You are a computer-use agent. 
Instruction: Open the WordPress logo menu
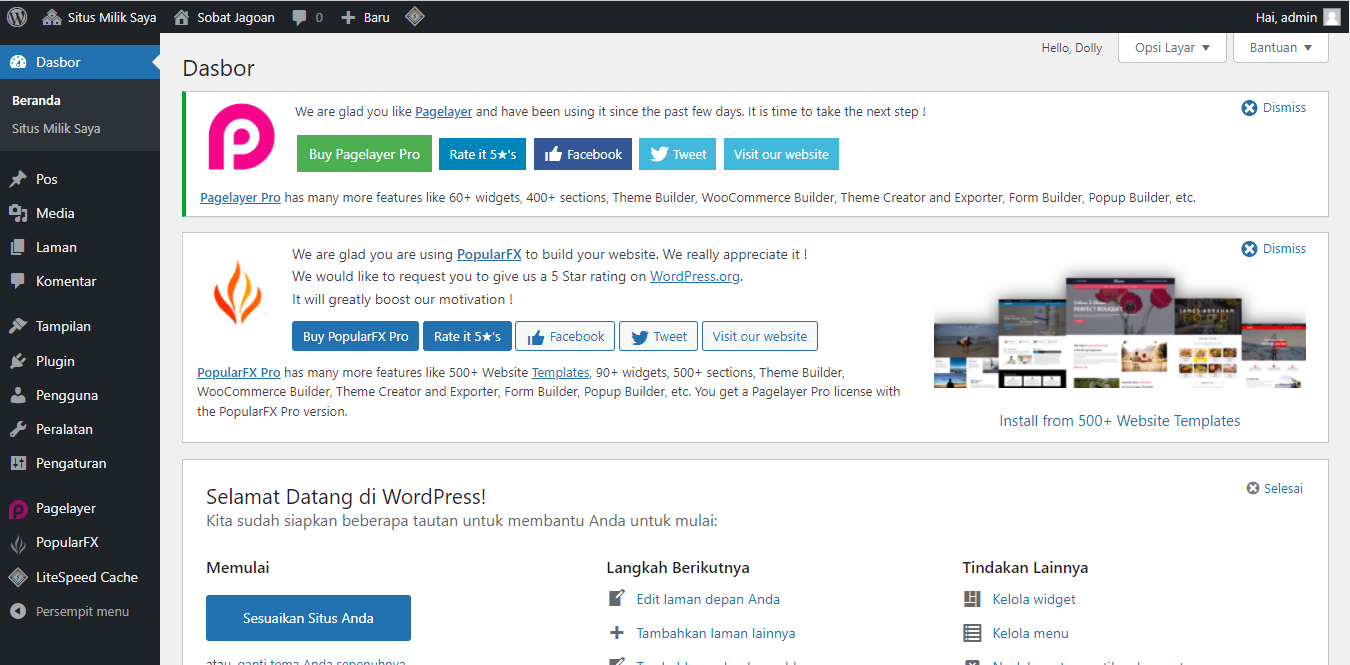17,17
